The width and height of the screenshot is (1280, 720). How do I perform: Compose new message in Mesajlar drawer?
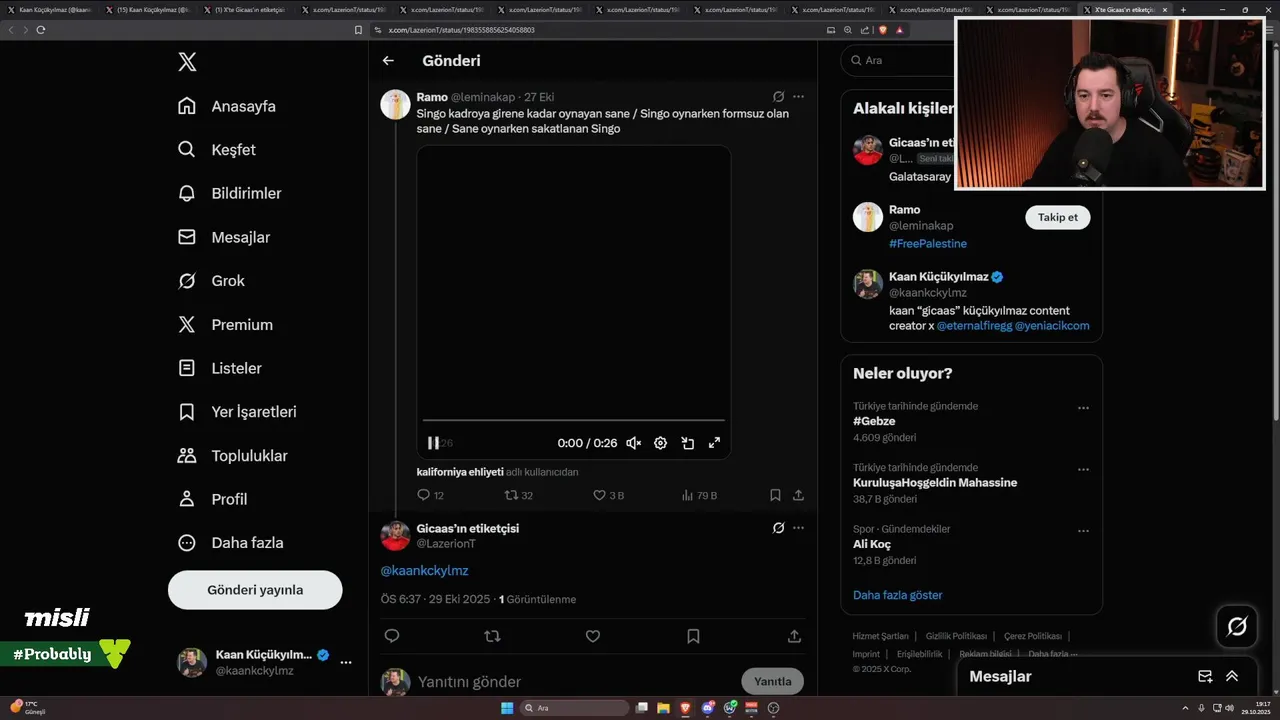1205,677
